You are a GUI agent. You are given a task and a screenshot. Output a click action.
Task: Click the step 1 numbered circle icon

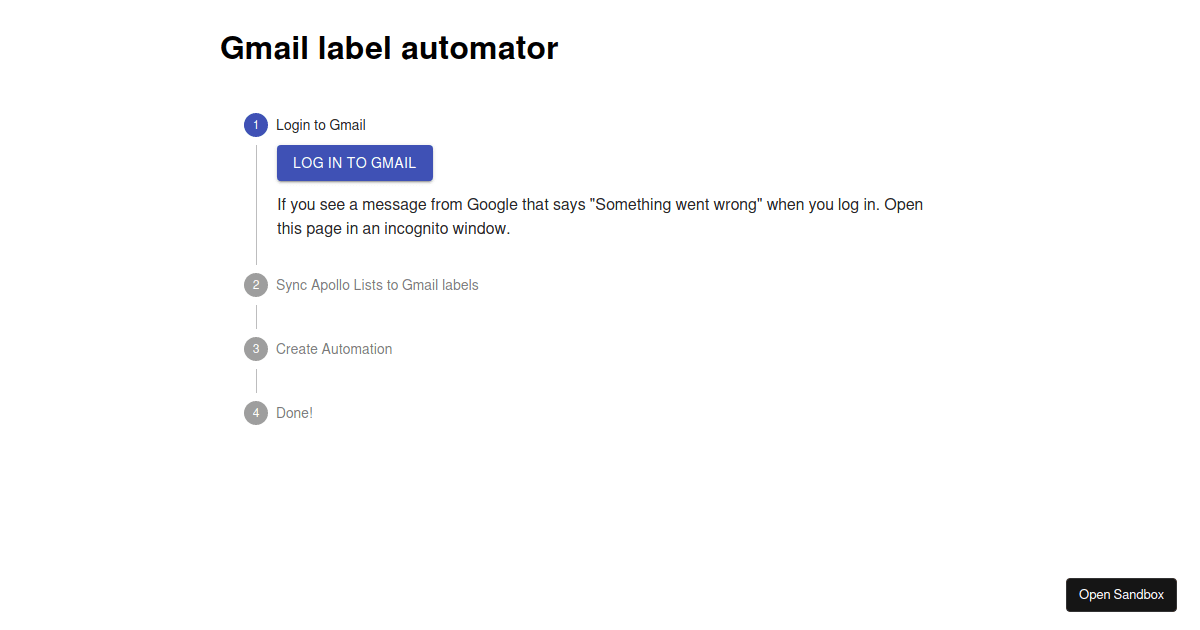pyautogui.click(x=256, y=124)
